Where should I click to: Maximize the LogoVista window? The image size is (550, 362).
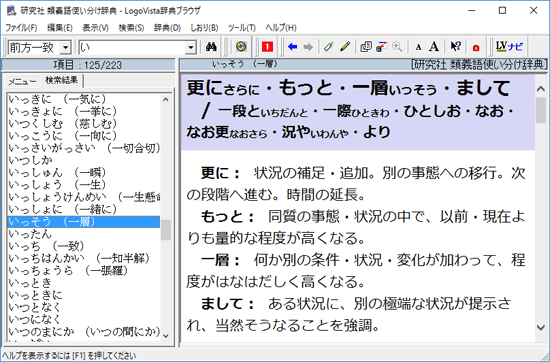point(502,11)
